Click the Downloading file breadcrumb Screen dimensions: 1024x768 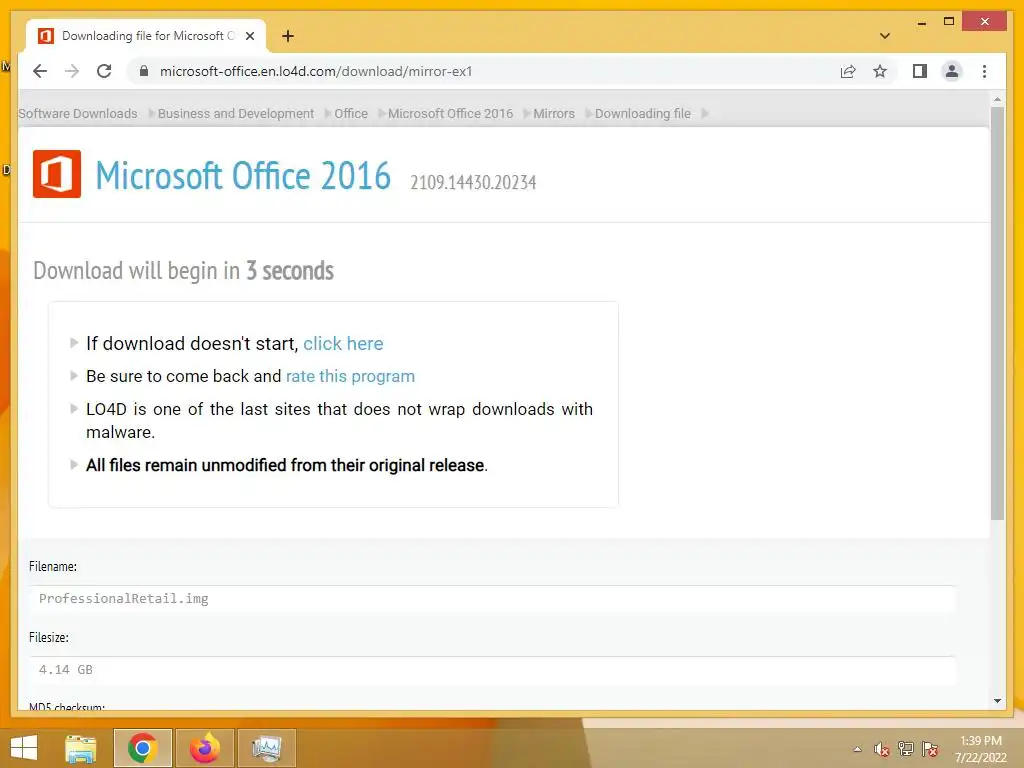coord(643,114)
